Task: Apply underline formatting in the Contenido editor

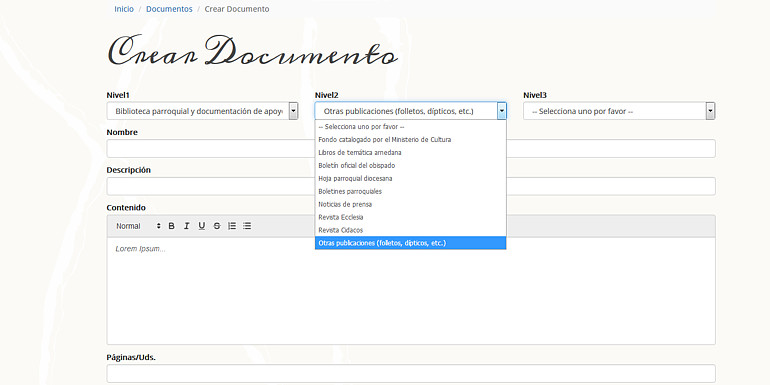Action: [202, 226]
